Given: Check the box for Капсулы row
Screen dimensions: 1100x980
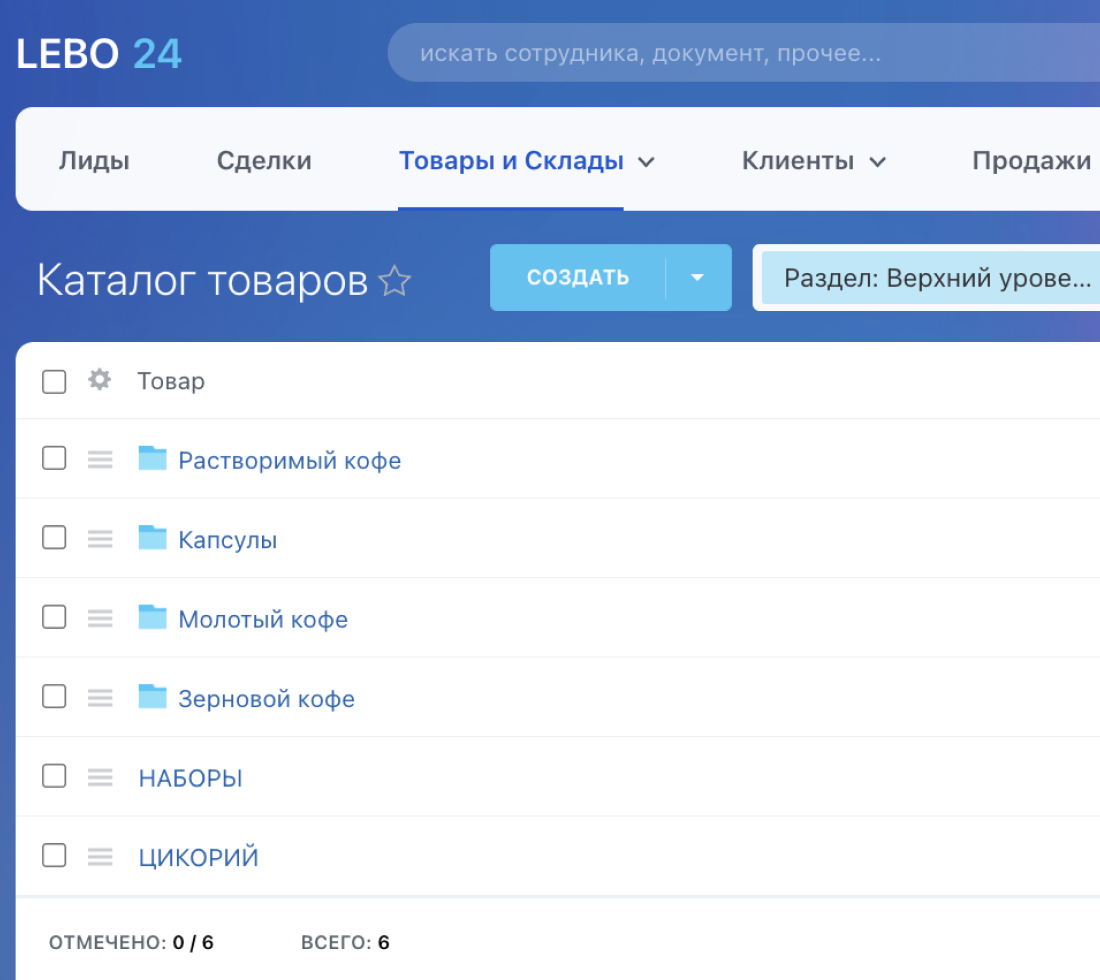Looking at the screenshot, I should pyautogui.click(x=54, y=538).
